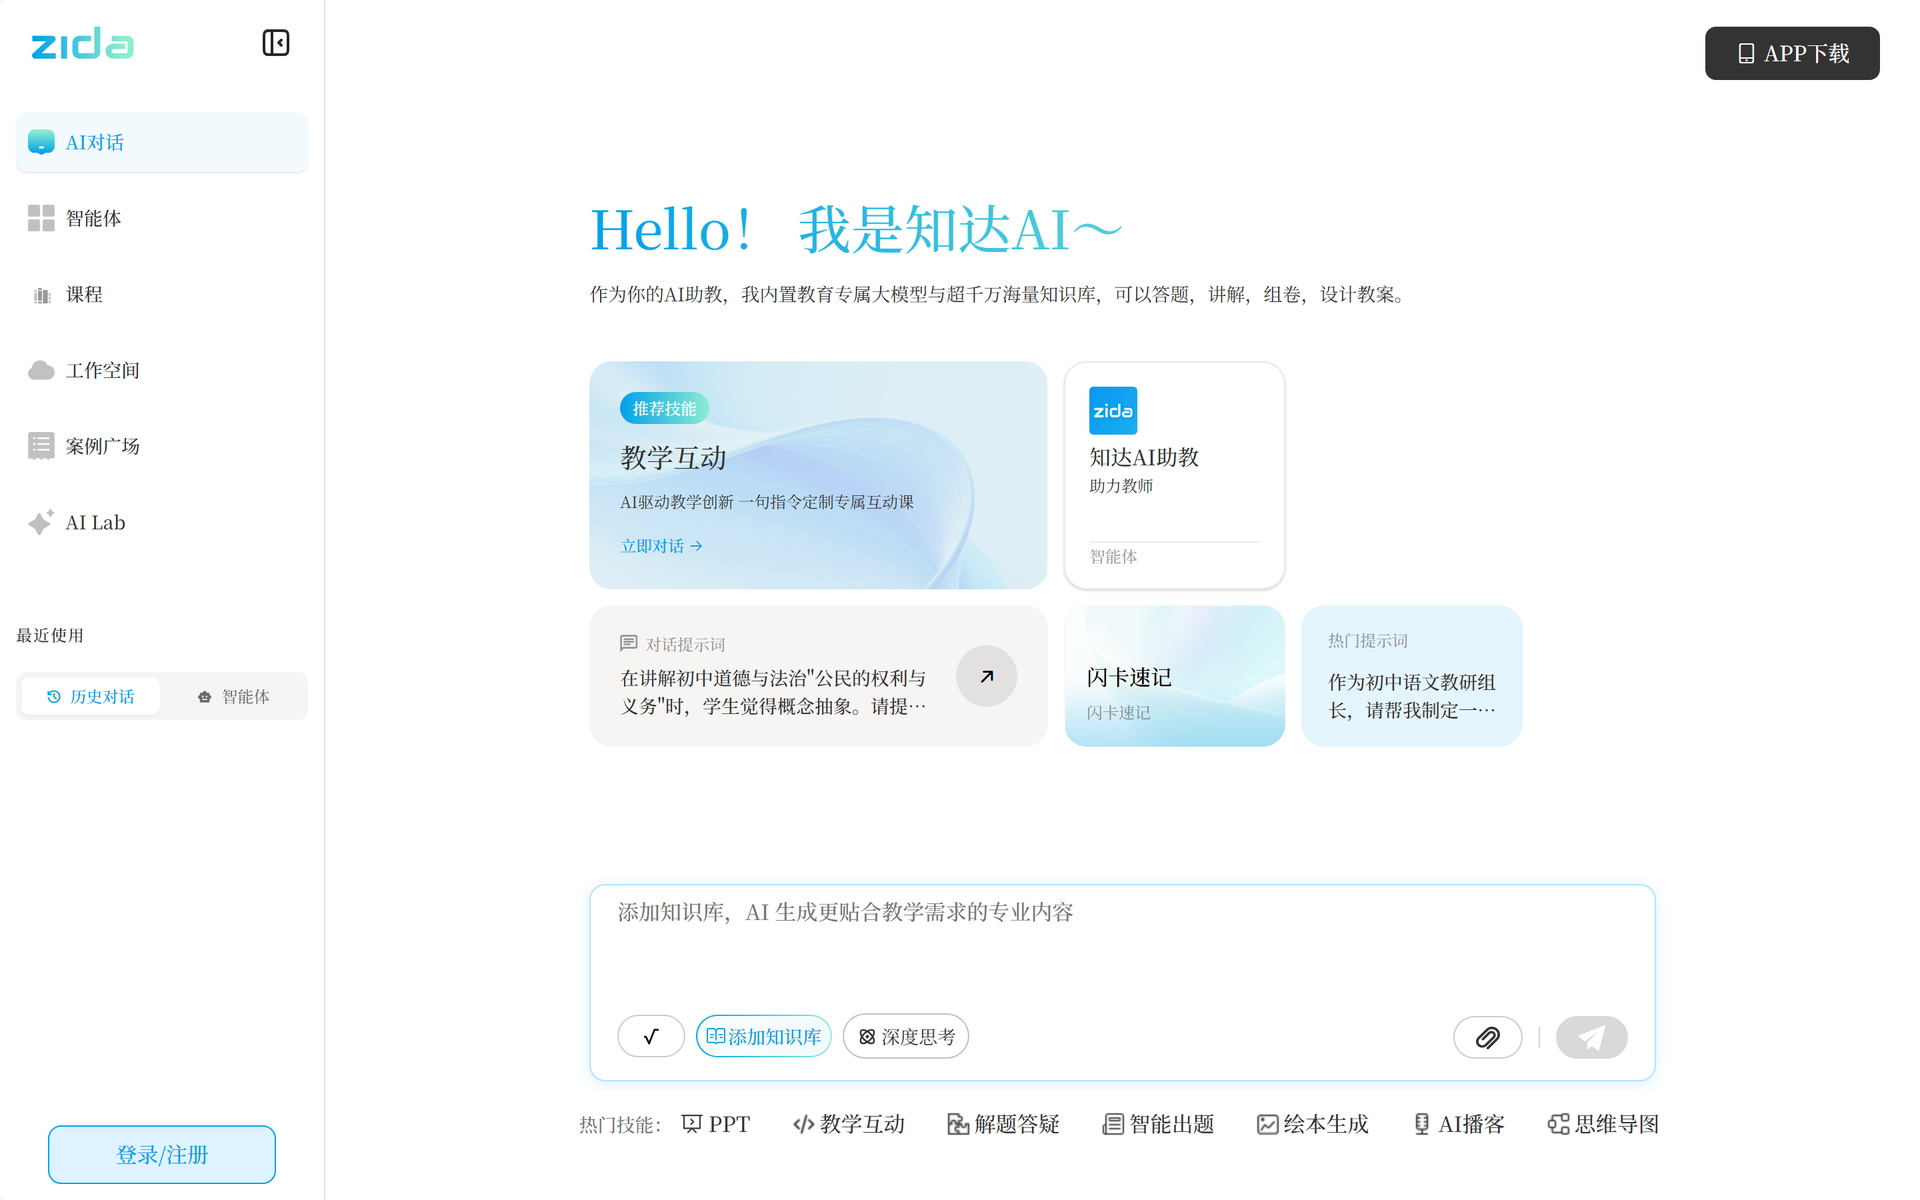Image resolution: width=1920 pixels, height=1200 pixels.
Task: Click the zida logo on 知达AI助教 card
Action: click(x=1113, y=410)
